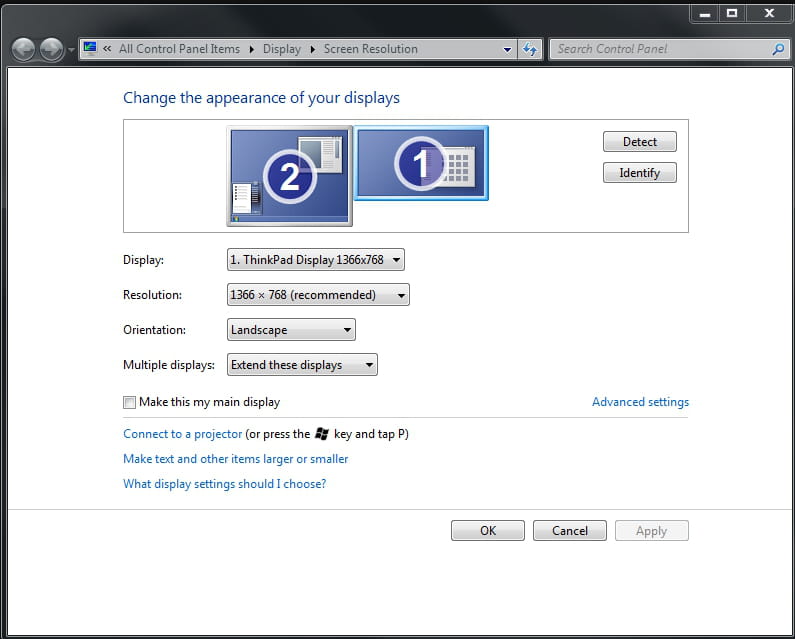This screenshot has width=795, height=639.
Task: Refresh the address bar location
Action: click(530, 49)
